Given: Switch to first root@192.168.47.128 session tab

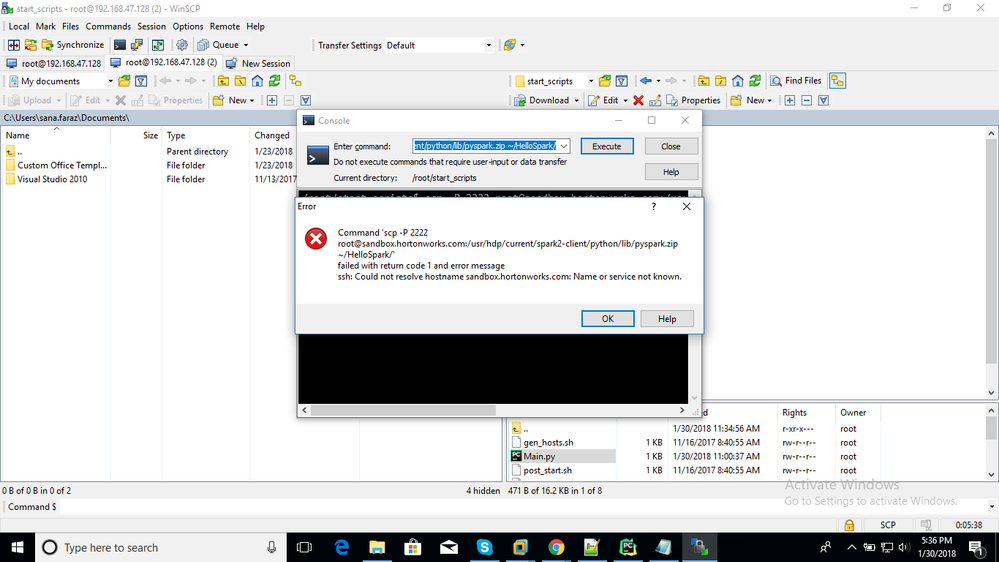Looking at the screenshot, I should pyautogui.click(x=54, y=63).
